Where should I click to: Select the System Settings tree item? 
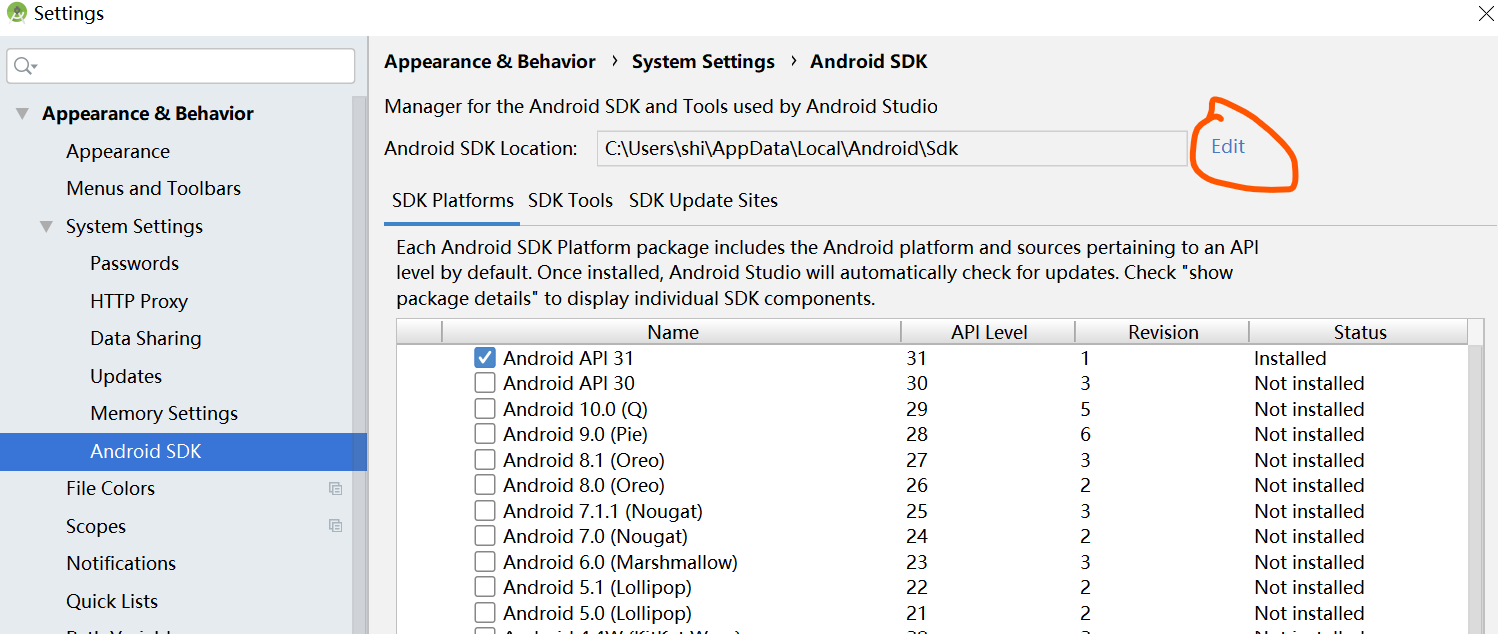point(134,227)
